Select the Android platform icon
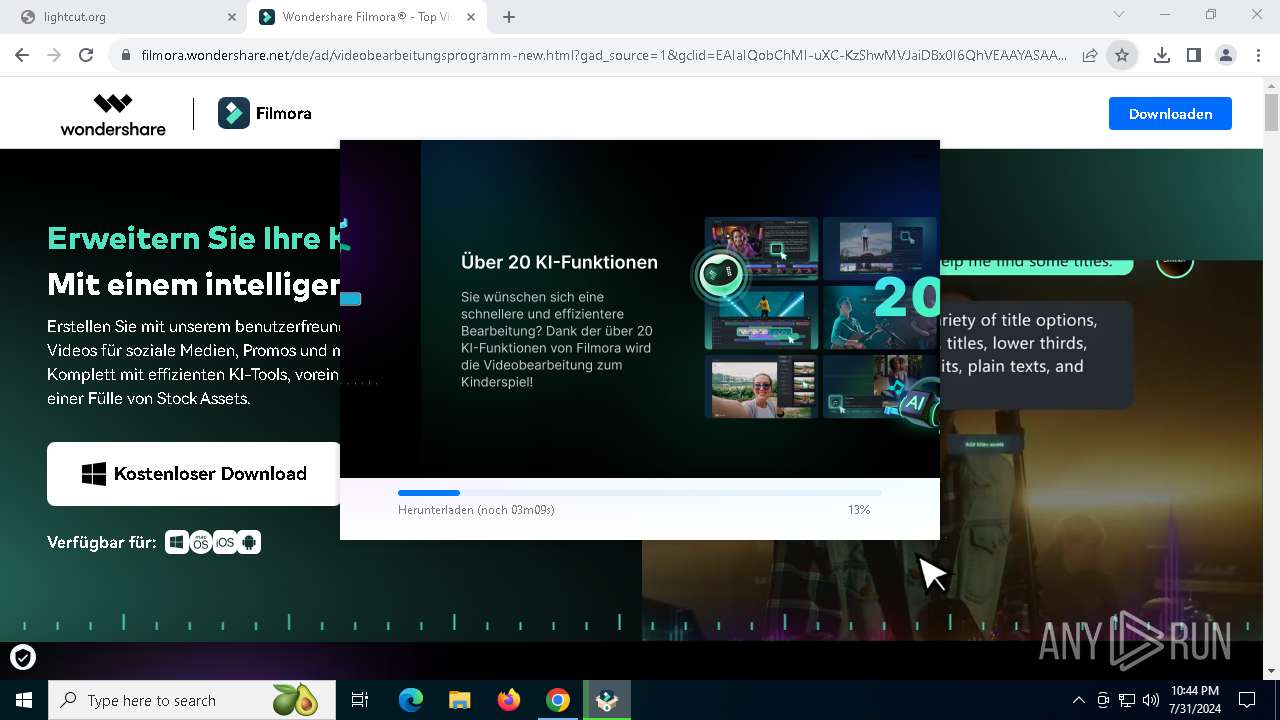The height and width of the screenshot is (720, 1280). coord(249,542)
